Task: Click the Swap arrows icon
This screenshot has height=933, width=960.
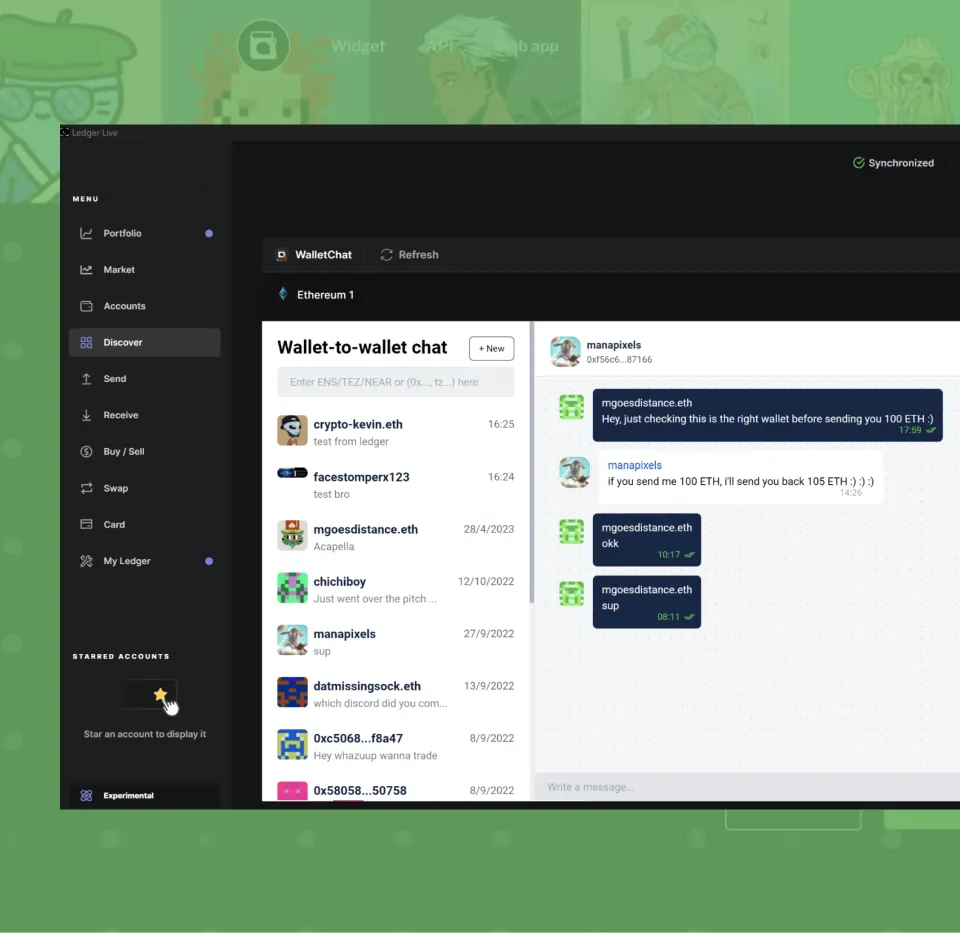Action: (x=86, y=488)
